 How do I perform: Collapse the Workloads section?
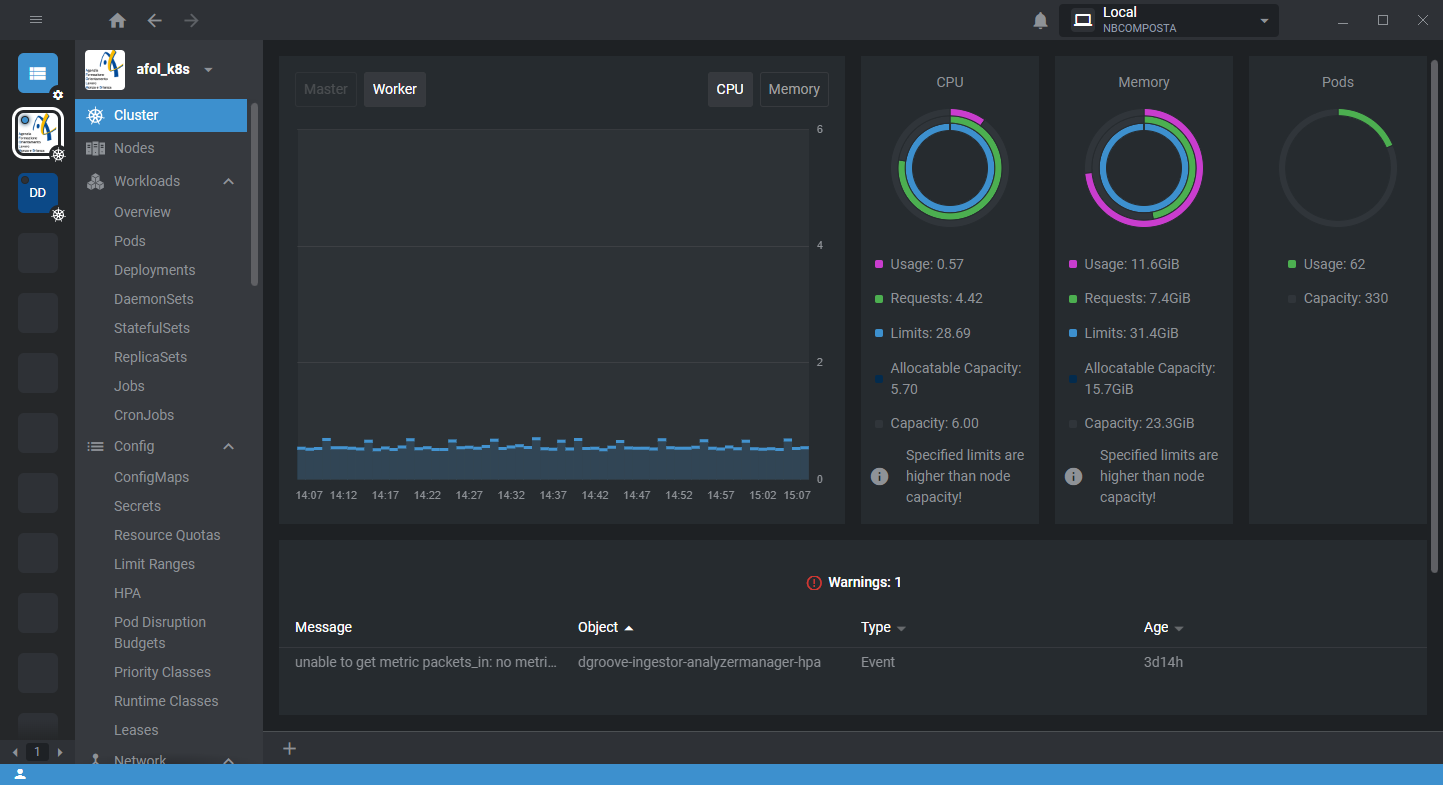(x=228, y=181)
